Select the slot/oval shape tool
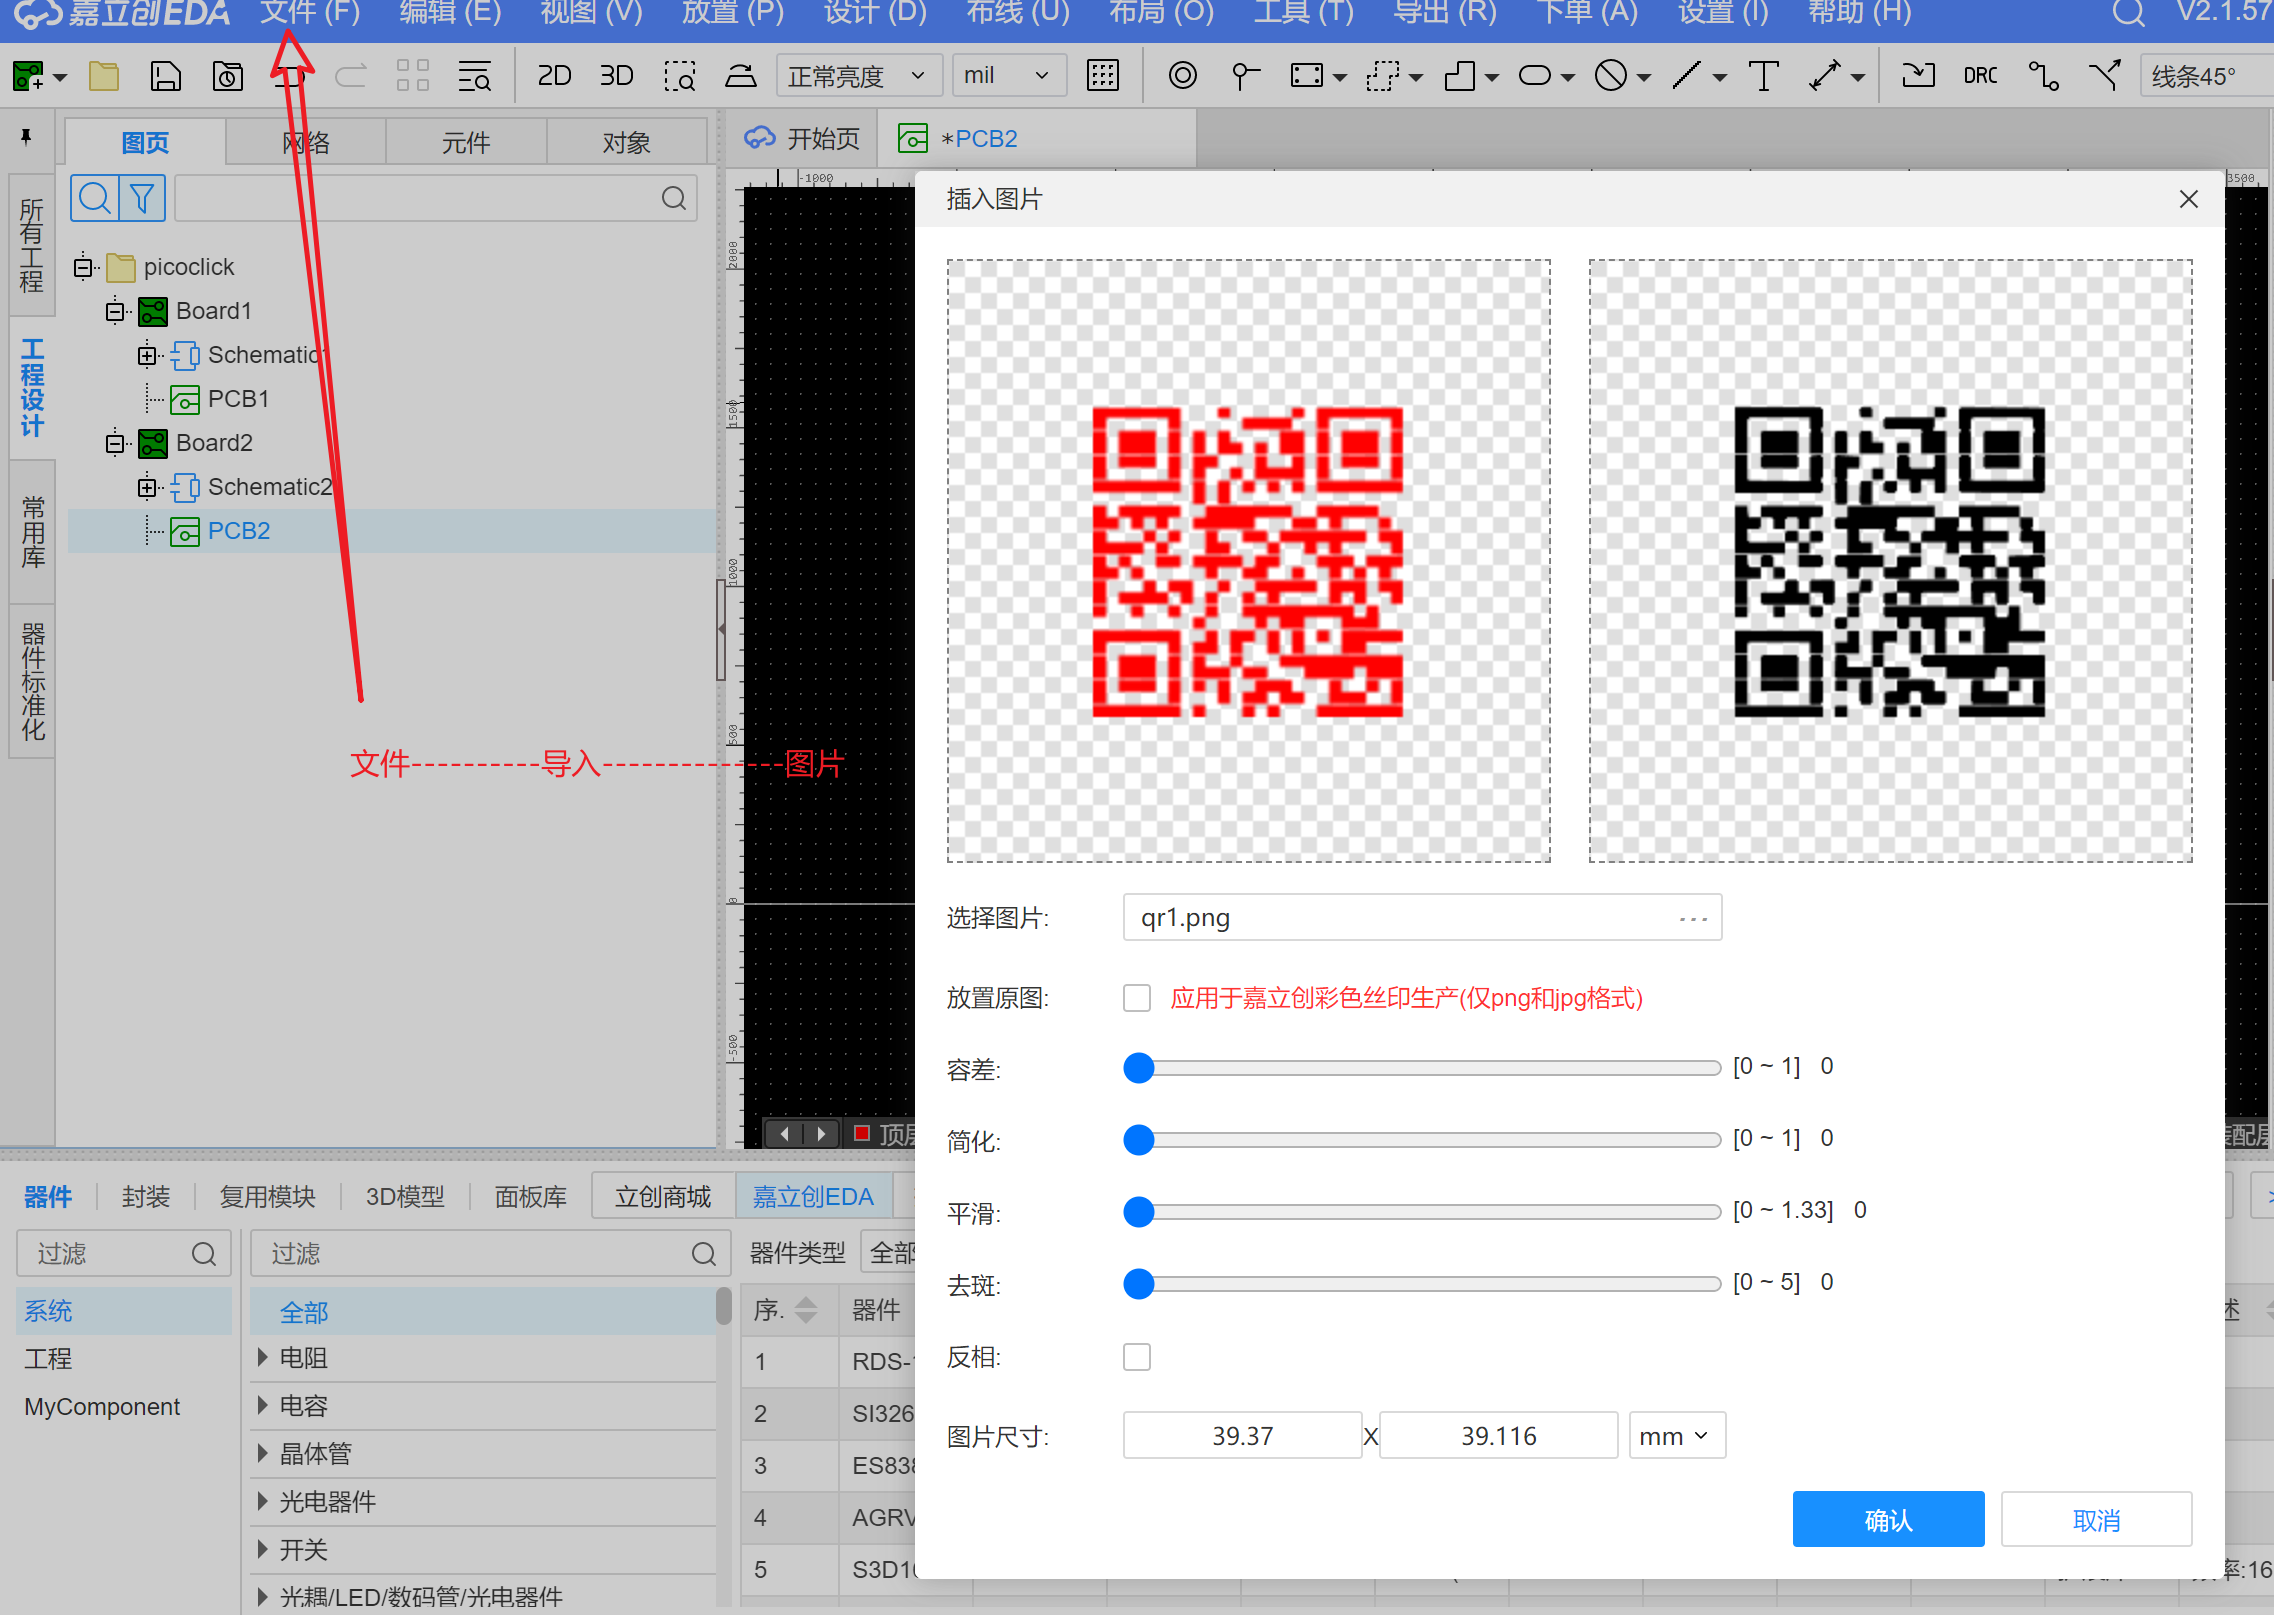Screen dimensions: 2274x1615 tap(1535, 76)
